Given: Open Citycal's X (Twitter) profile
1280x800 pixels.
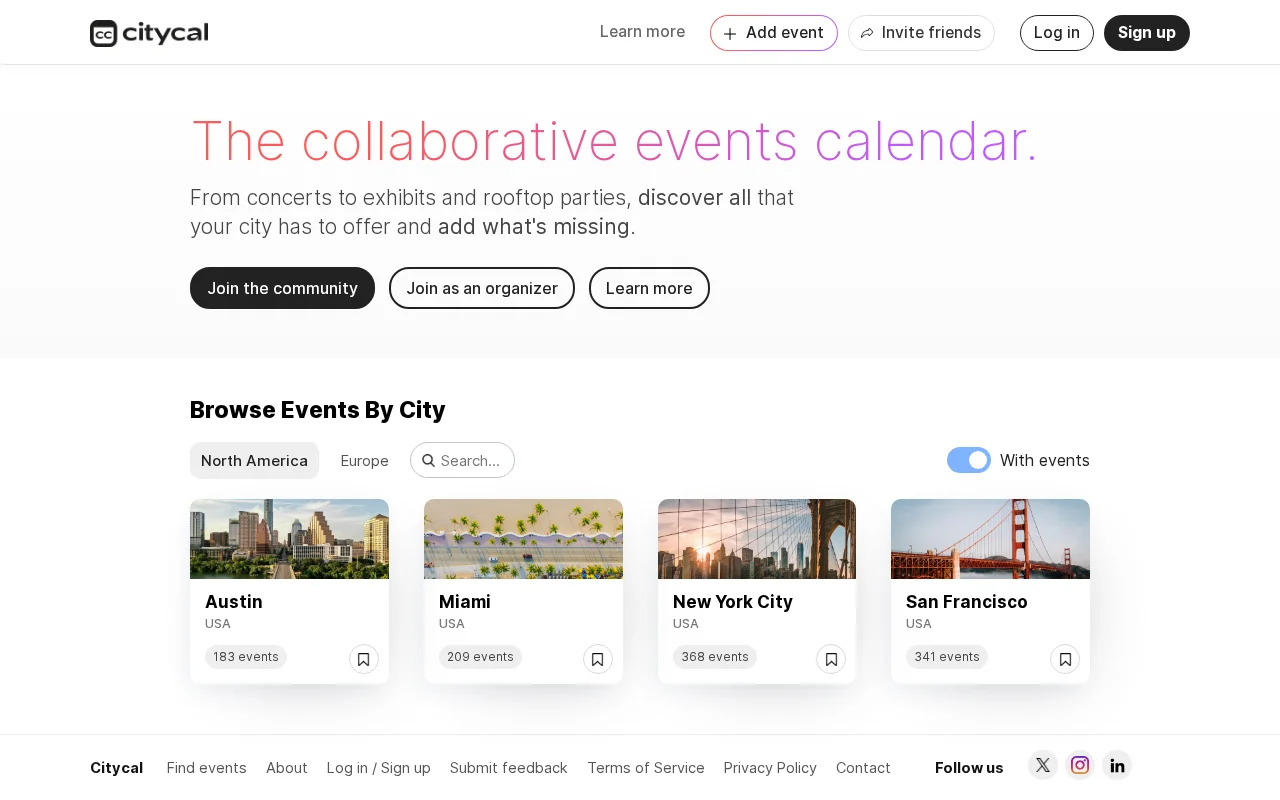Looking at the screenshot, I should click(x=1043, y=765).
